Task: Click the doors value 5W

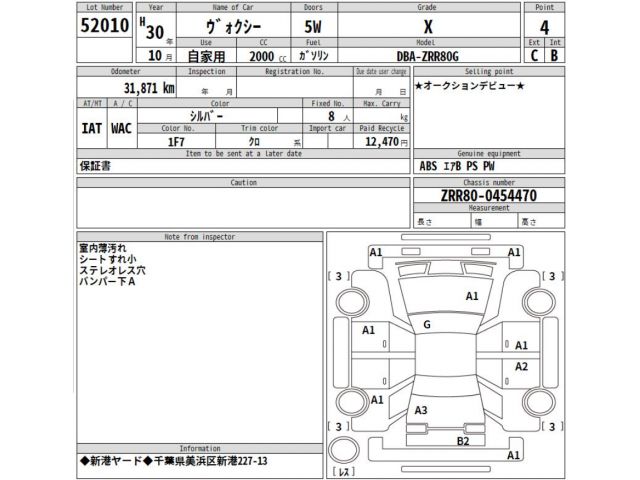Action: coord(313,27)
